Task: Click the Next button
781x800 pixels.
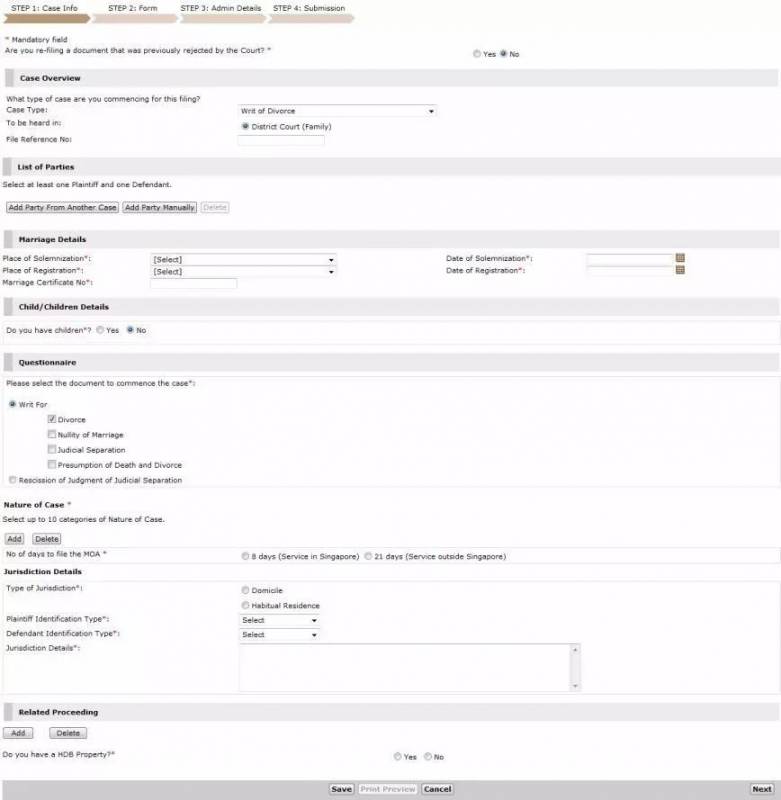Action: tap(761, 789)
